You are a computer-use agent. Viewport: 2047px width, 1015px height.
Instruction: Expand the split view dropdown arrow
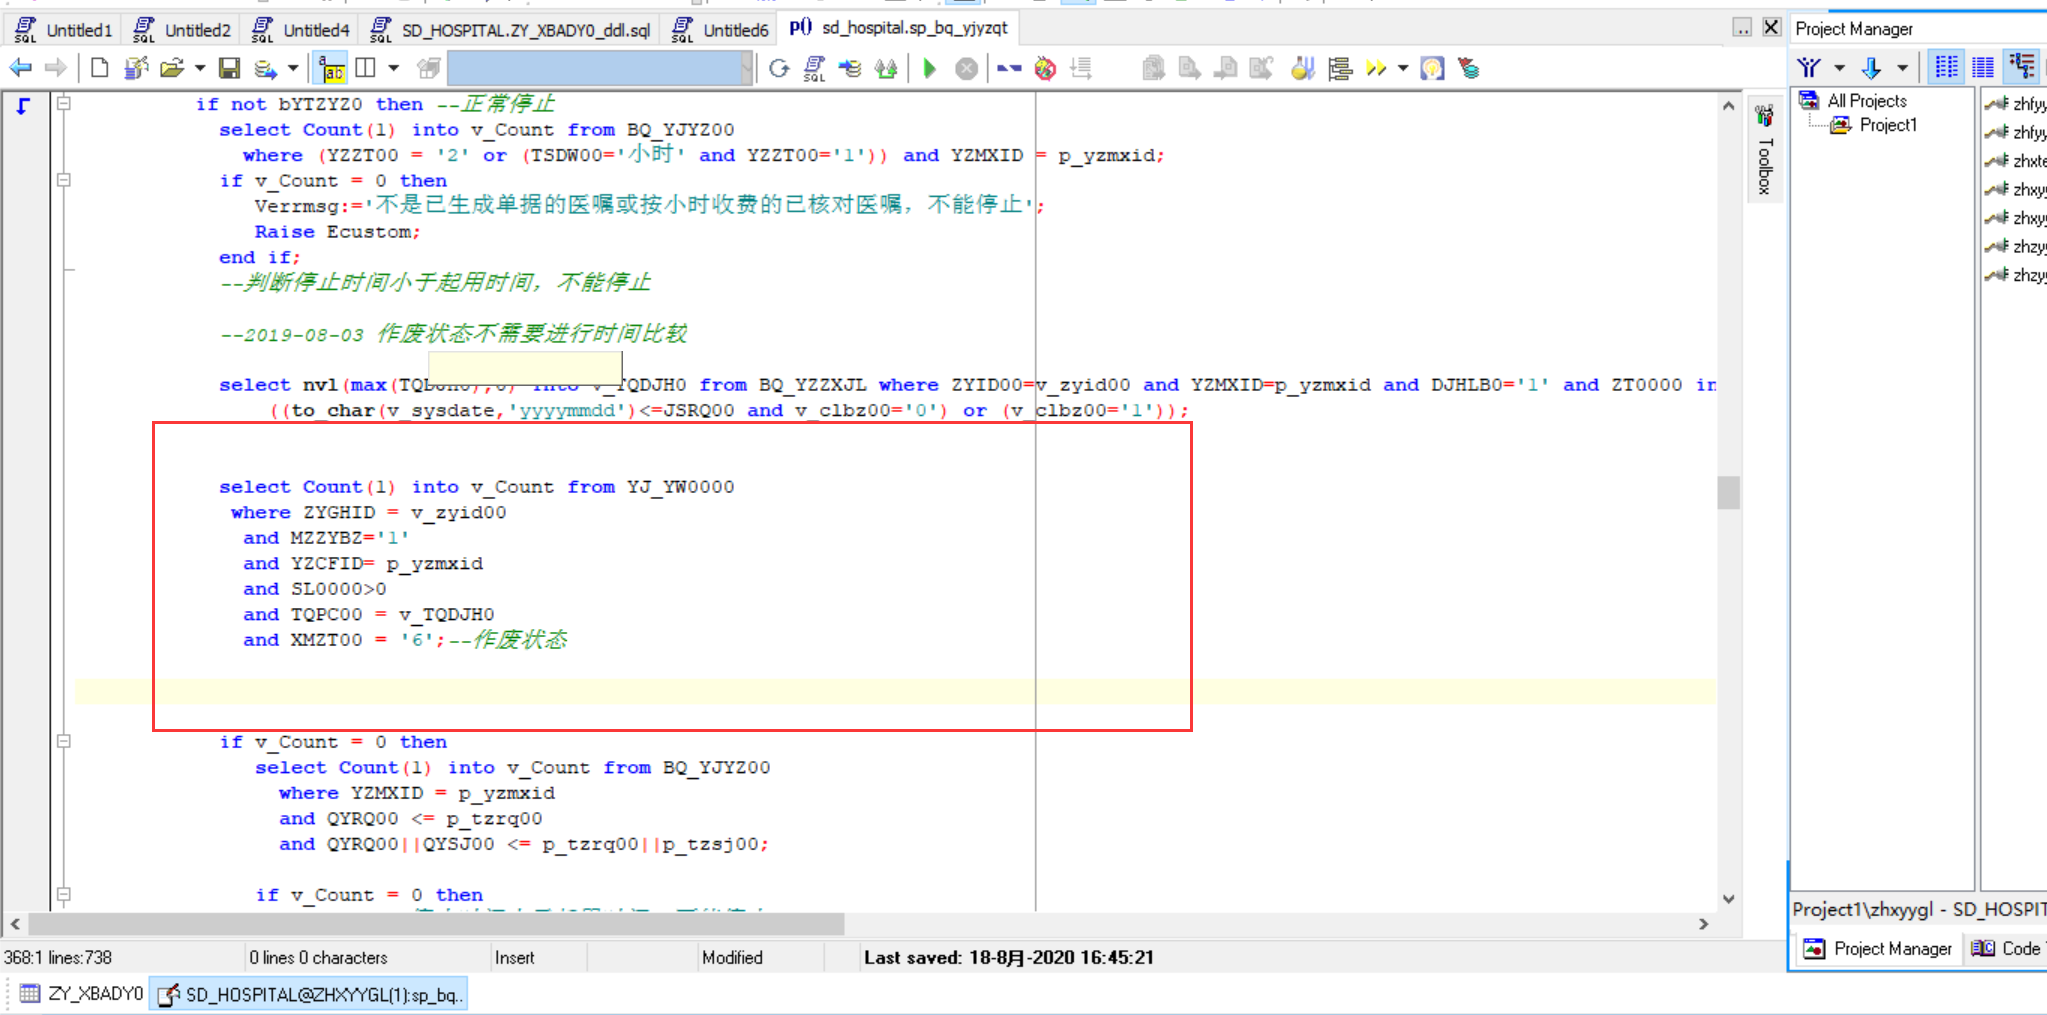(393, 68)
